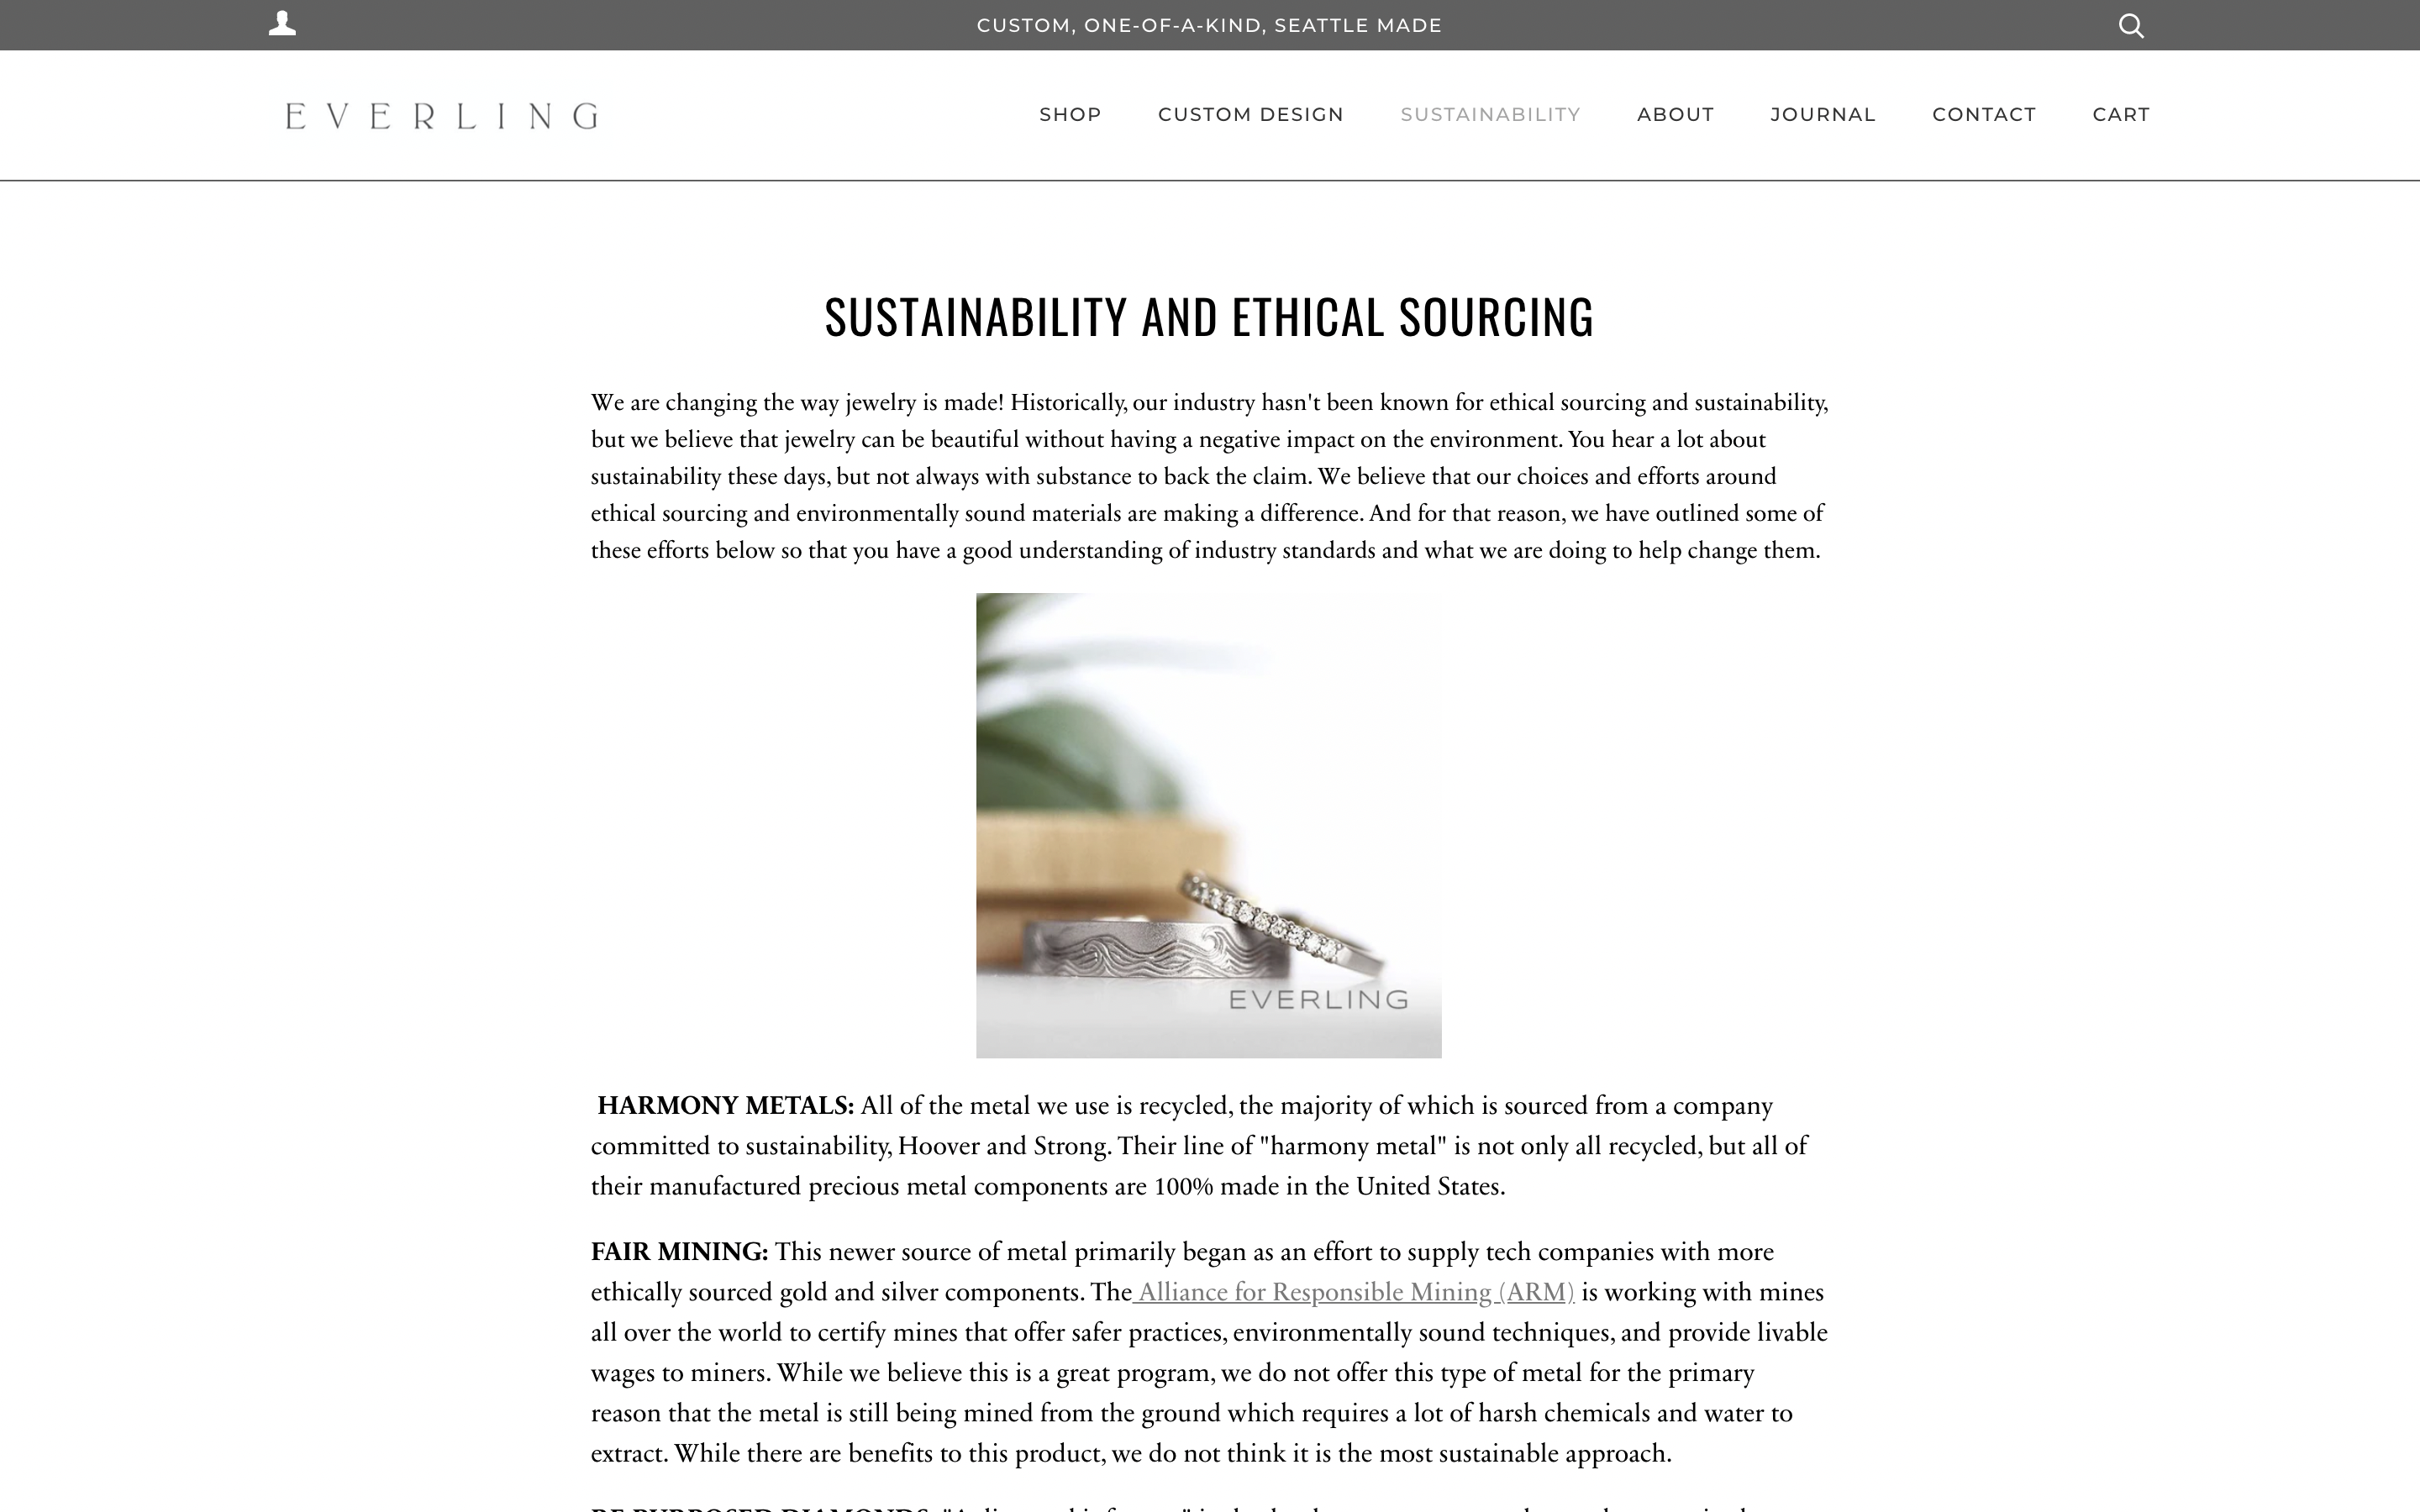Open the CONTACT page

(1983, 113)
